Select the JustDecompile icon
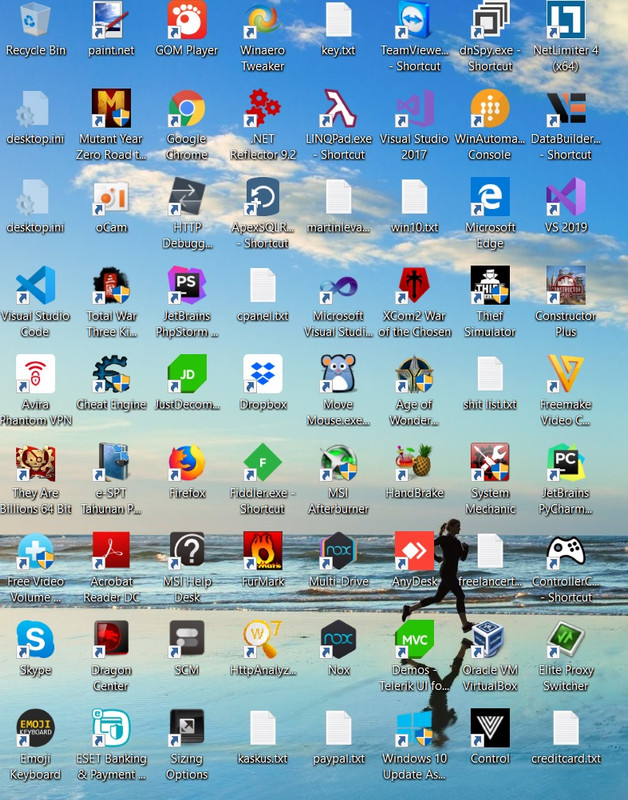This screenshot has width=628, height=800. [187, 374]
